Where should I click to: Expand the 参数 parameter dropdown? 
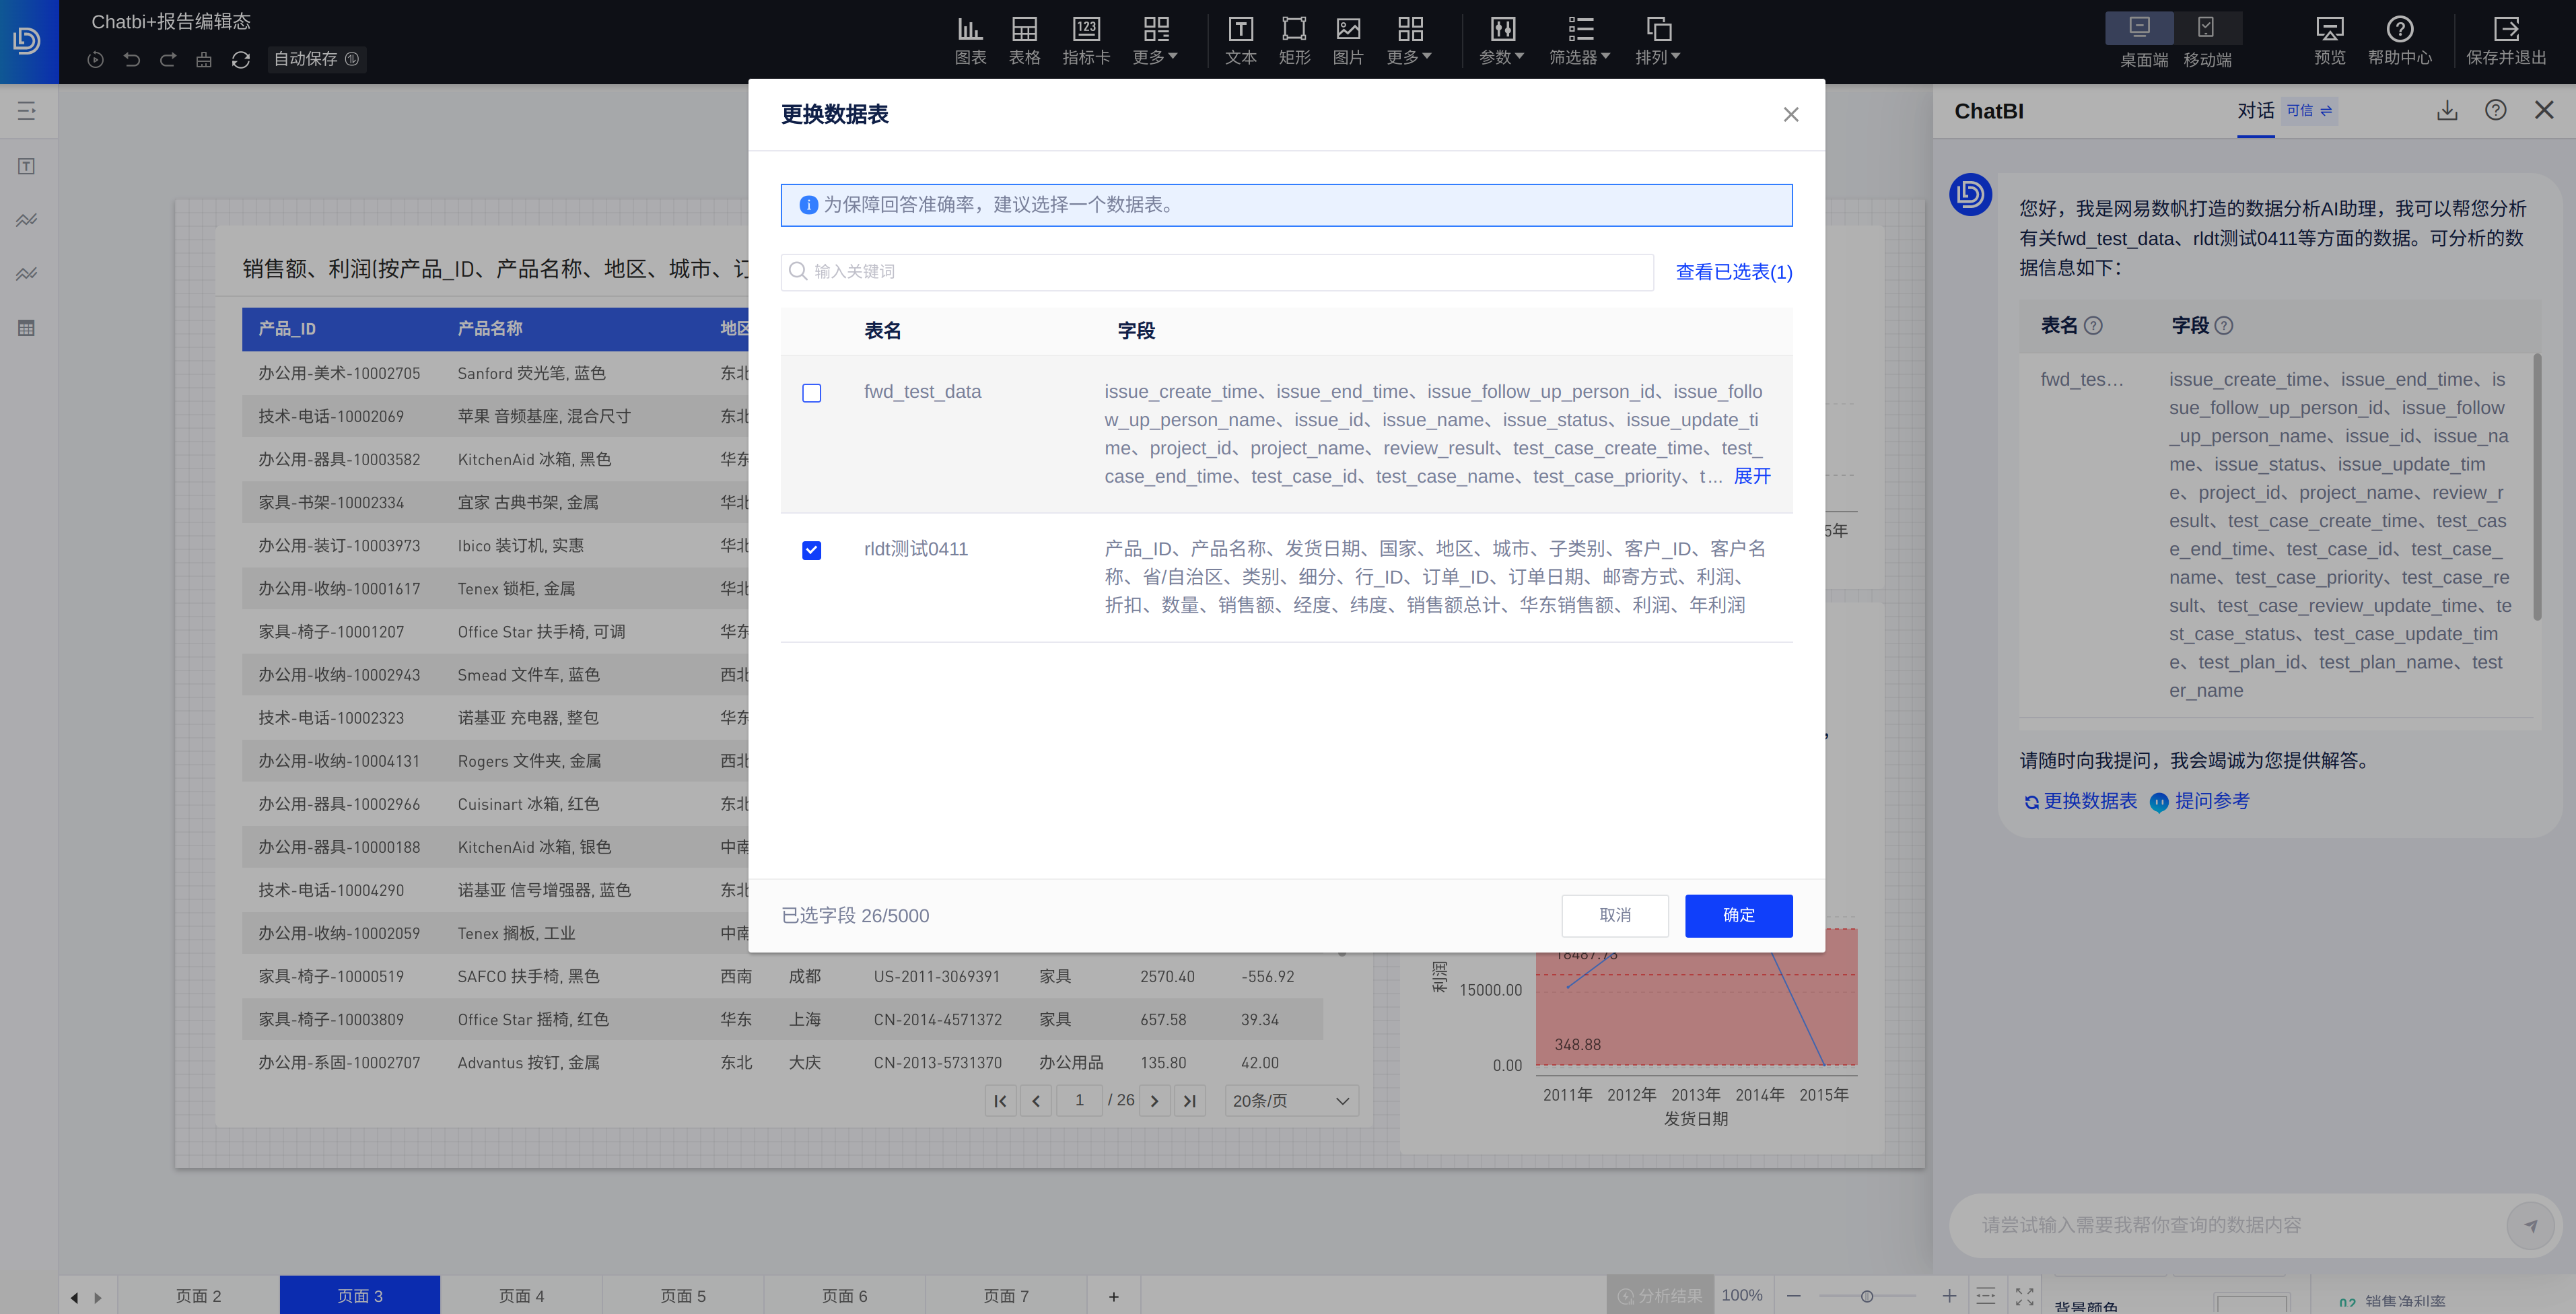[1501, 40]
